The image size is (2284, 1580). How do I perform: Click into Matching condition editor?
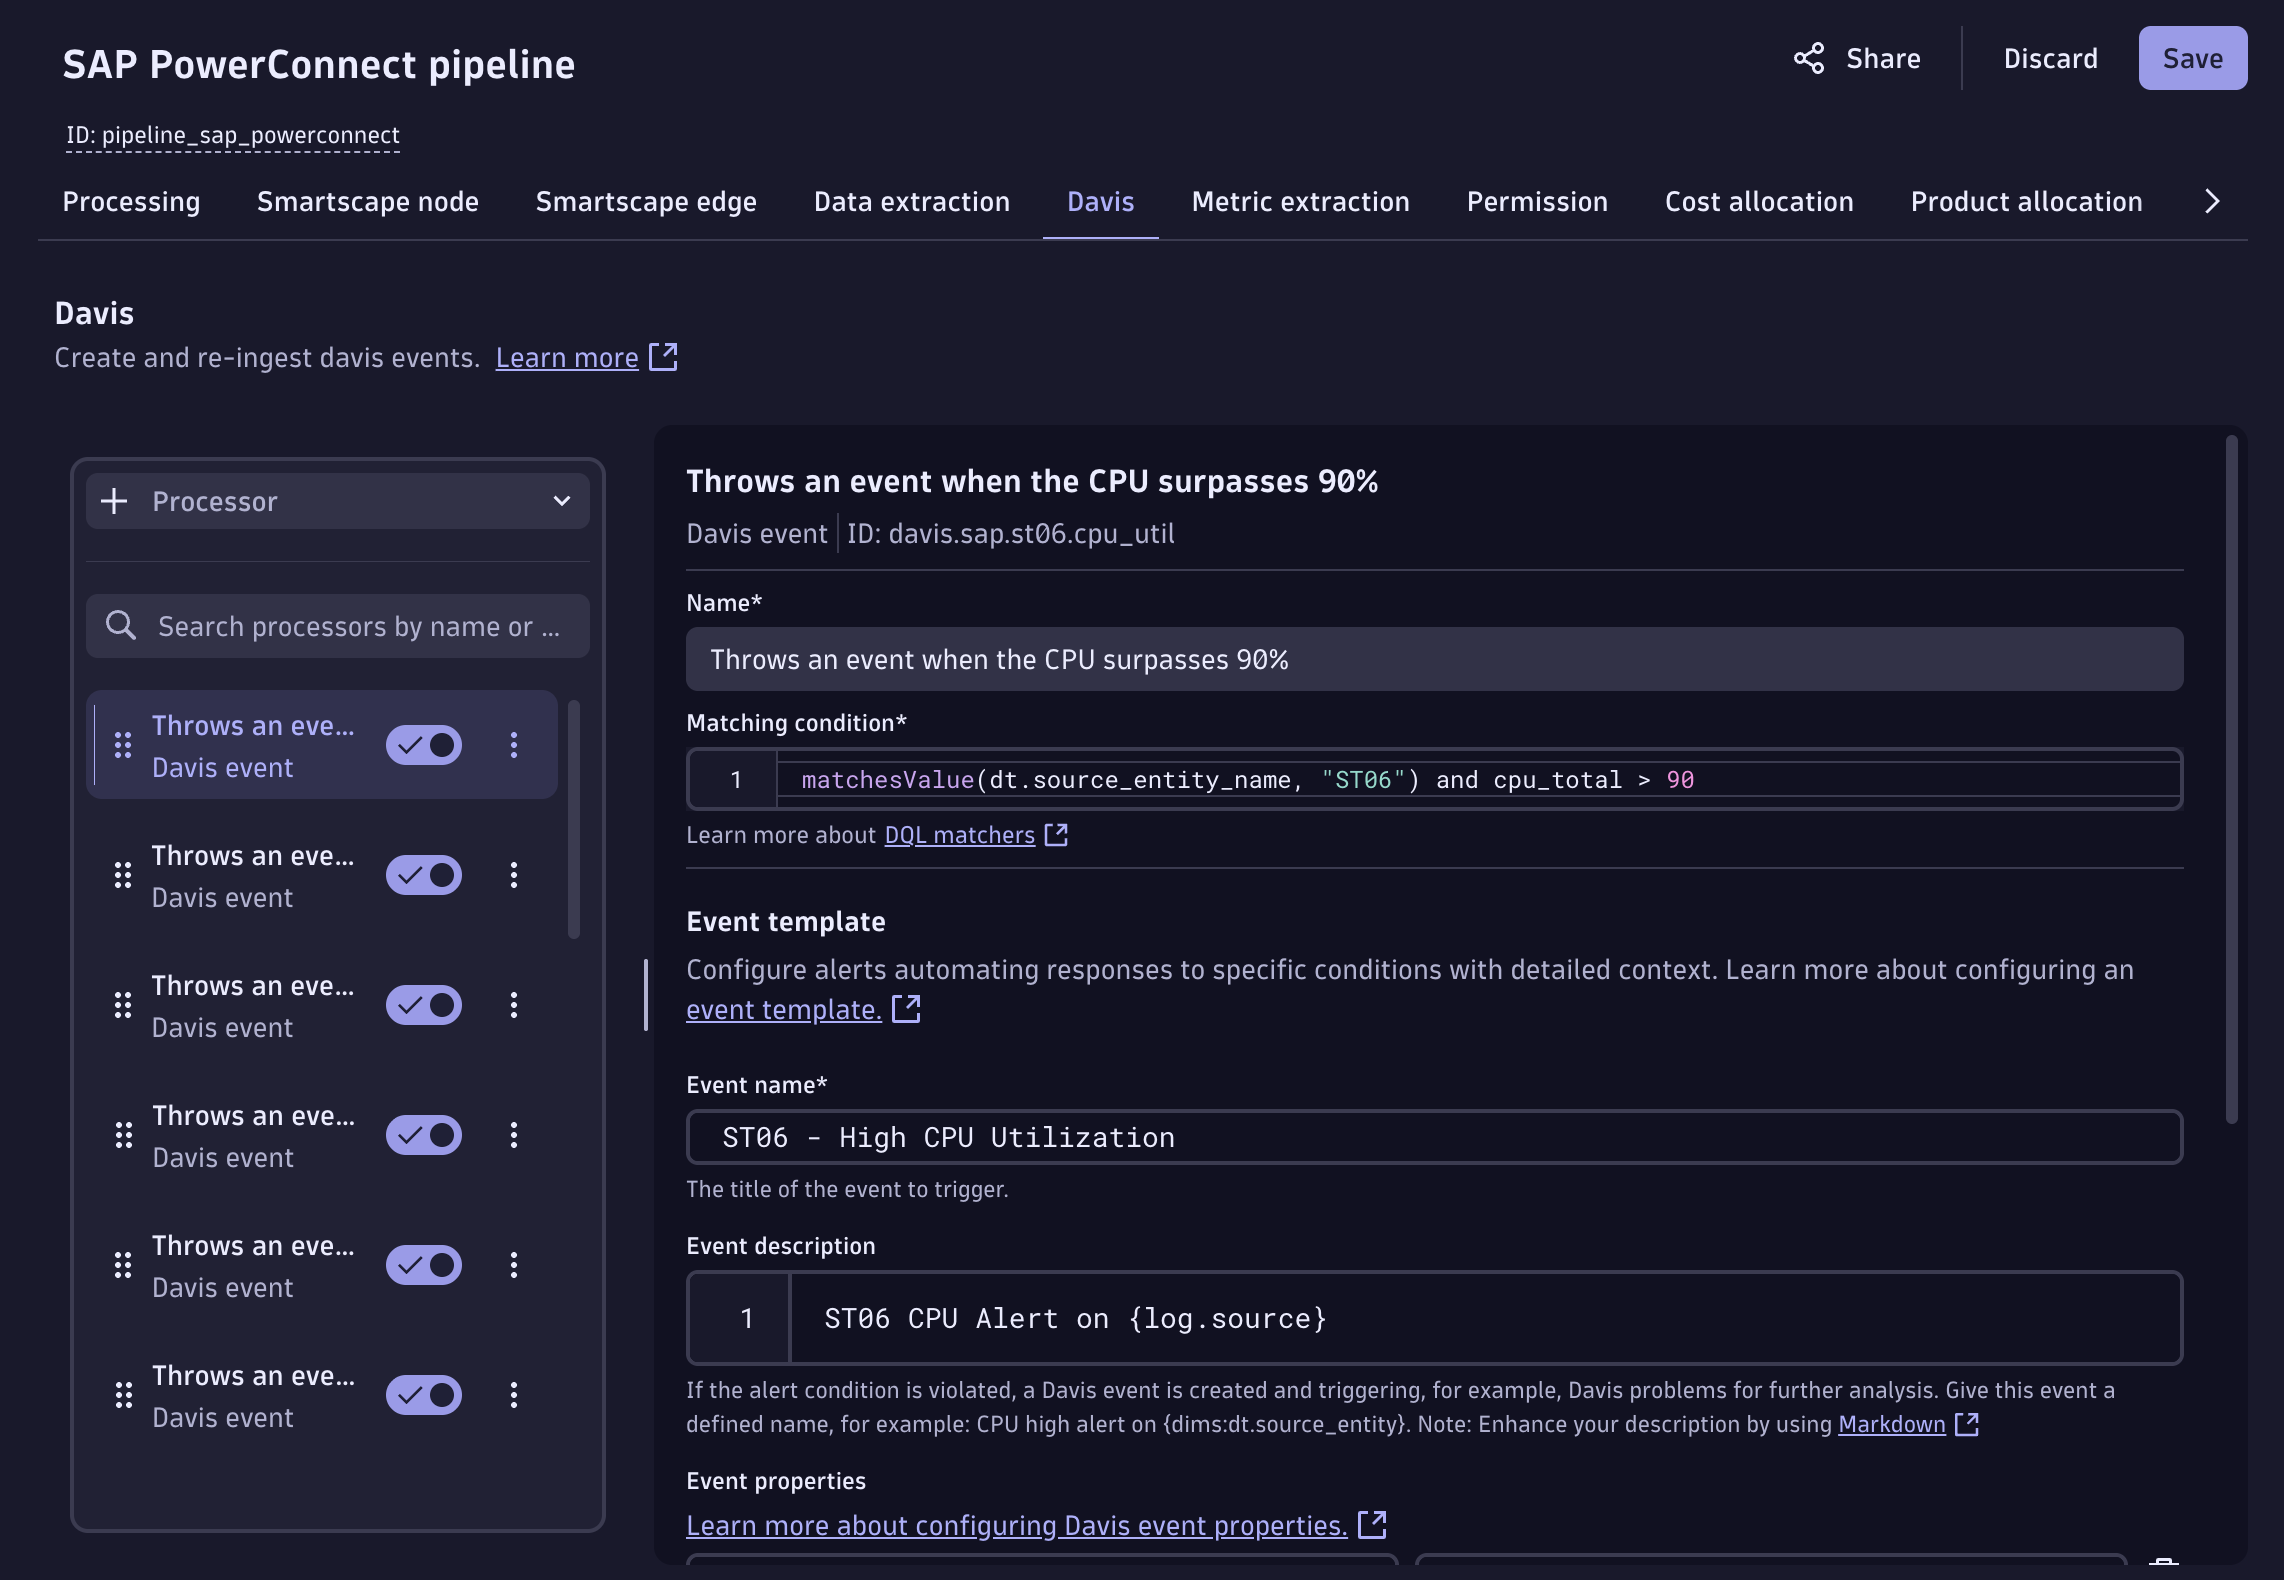[x=1434, y=779]
